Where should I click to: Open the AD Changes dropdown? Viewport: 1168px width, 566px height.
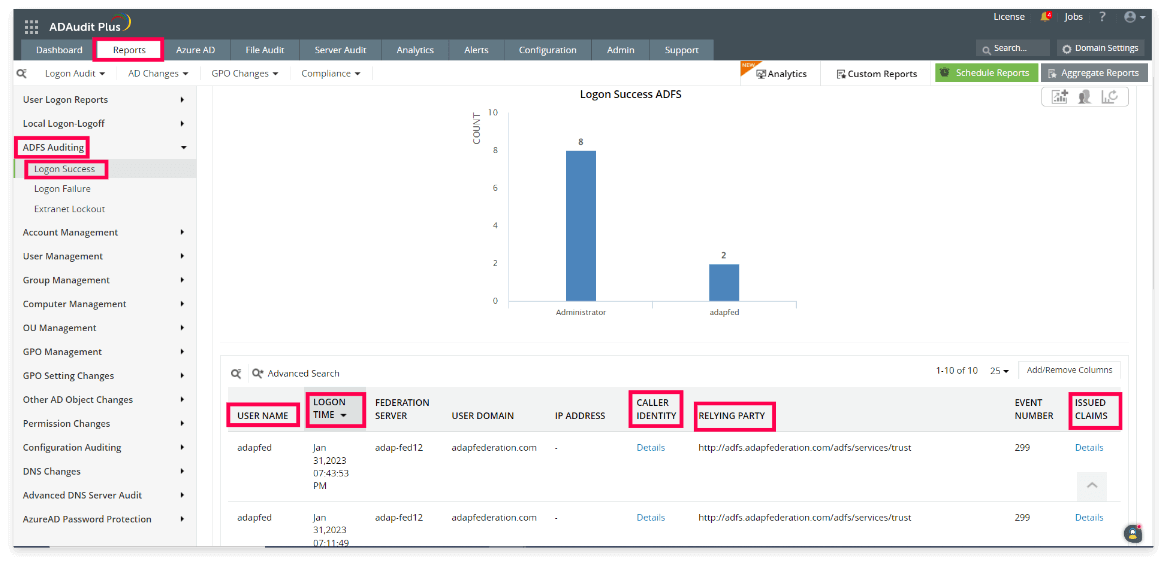(158, 74)
